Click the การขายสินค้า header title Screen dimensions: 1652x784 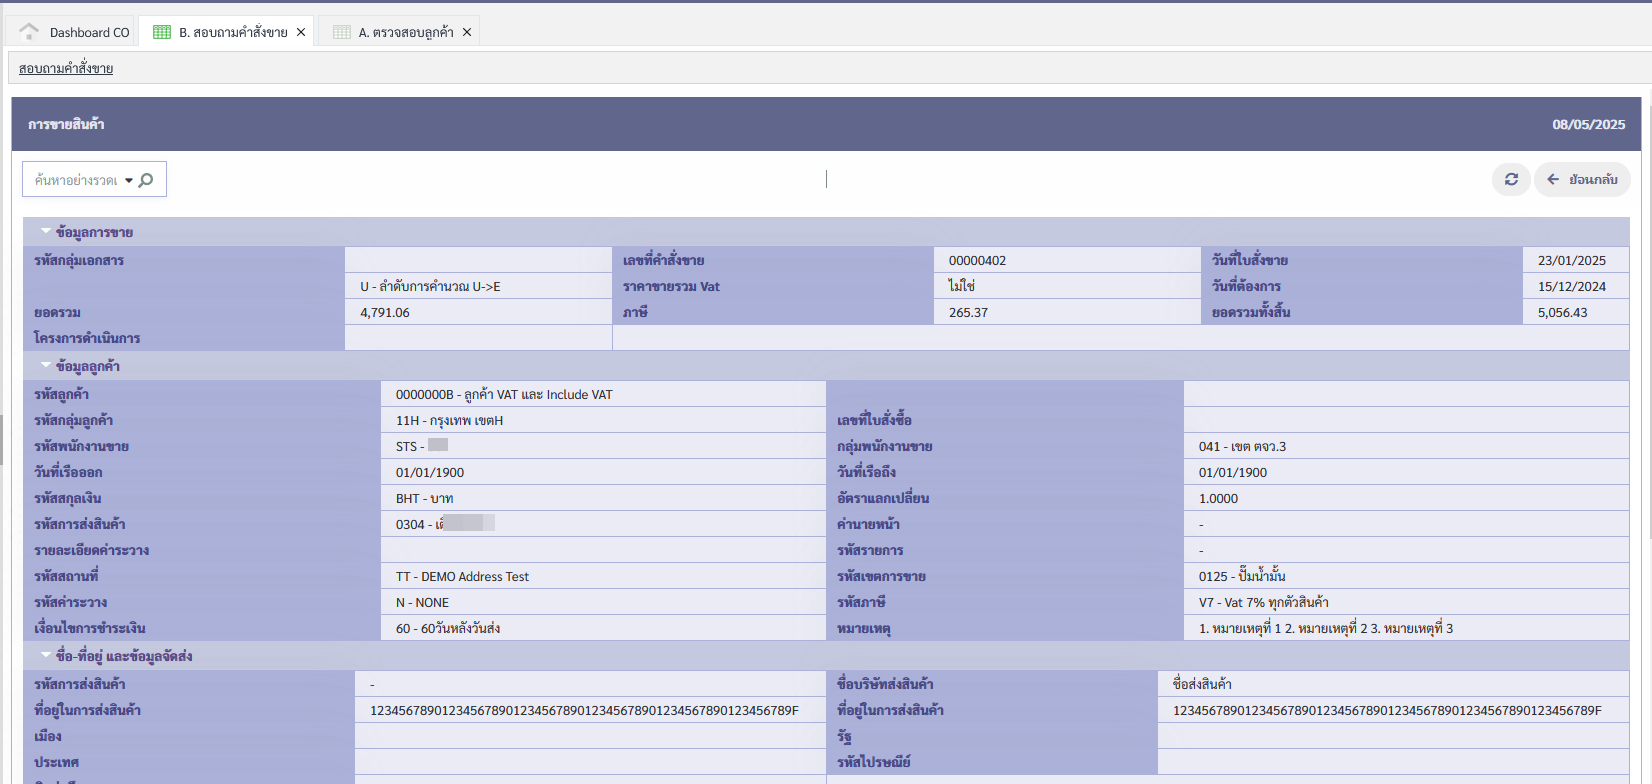click(66, 124)
